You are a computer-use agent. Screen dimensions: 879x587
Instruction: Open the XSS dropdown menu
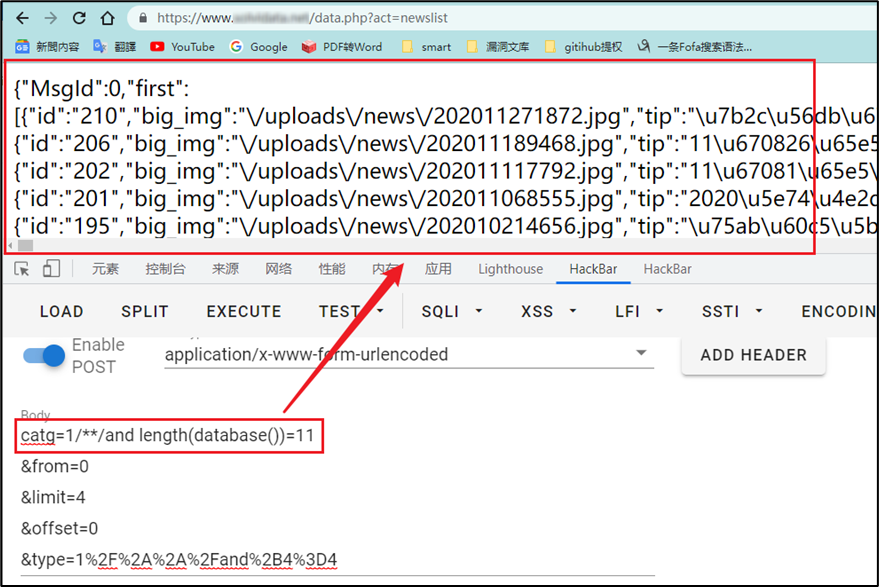(x=549, y=312)
